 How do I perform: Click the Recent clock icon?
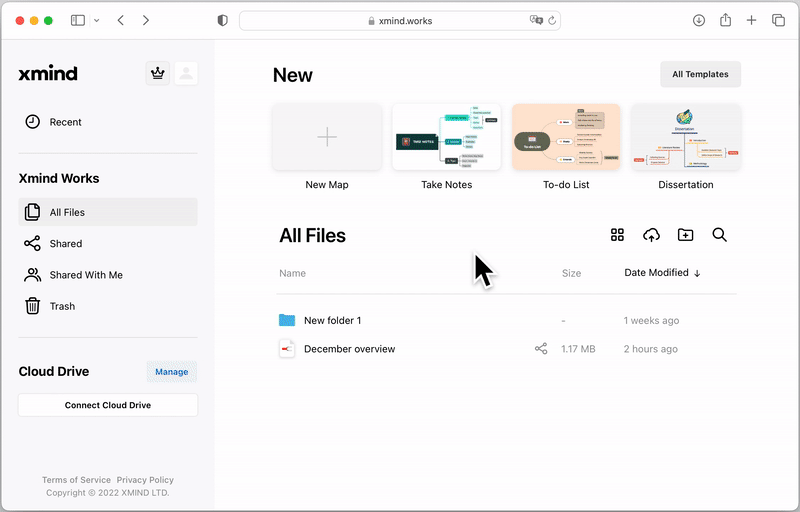coord(33,122)
